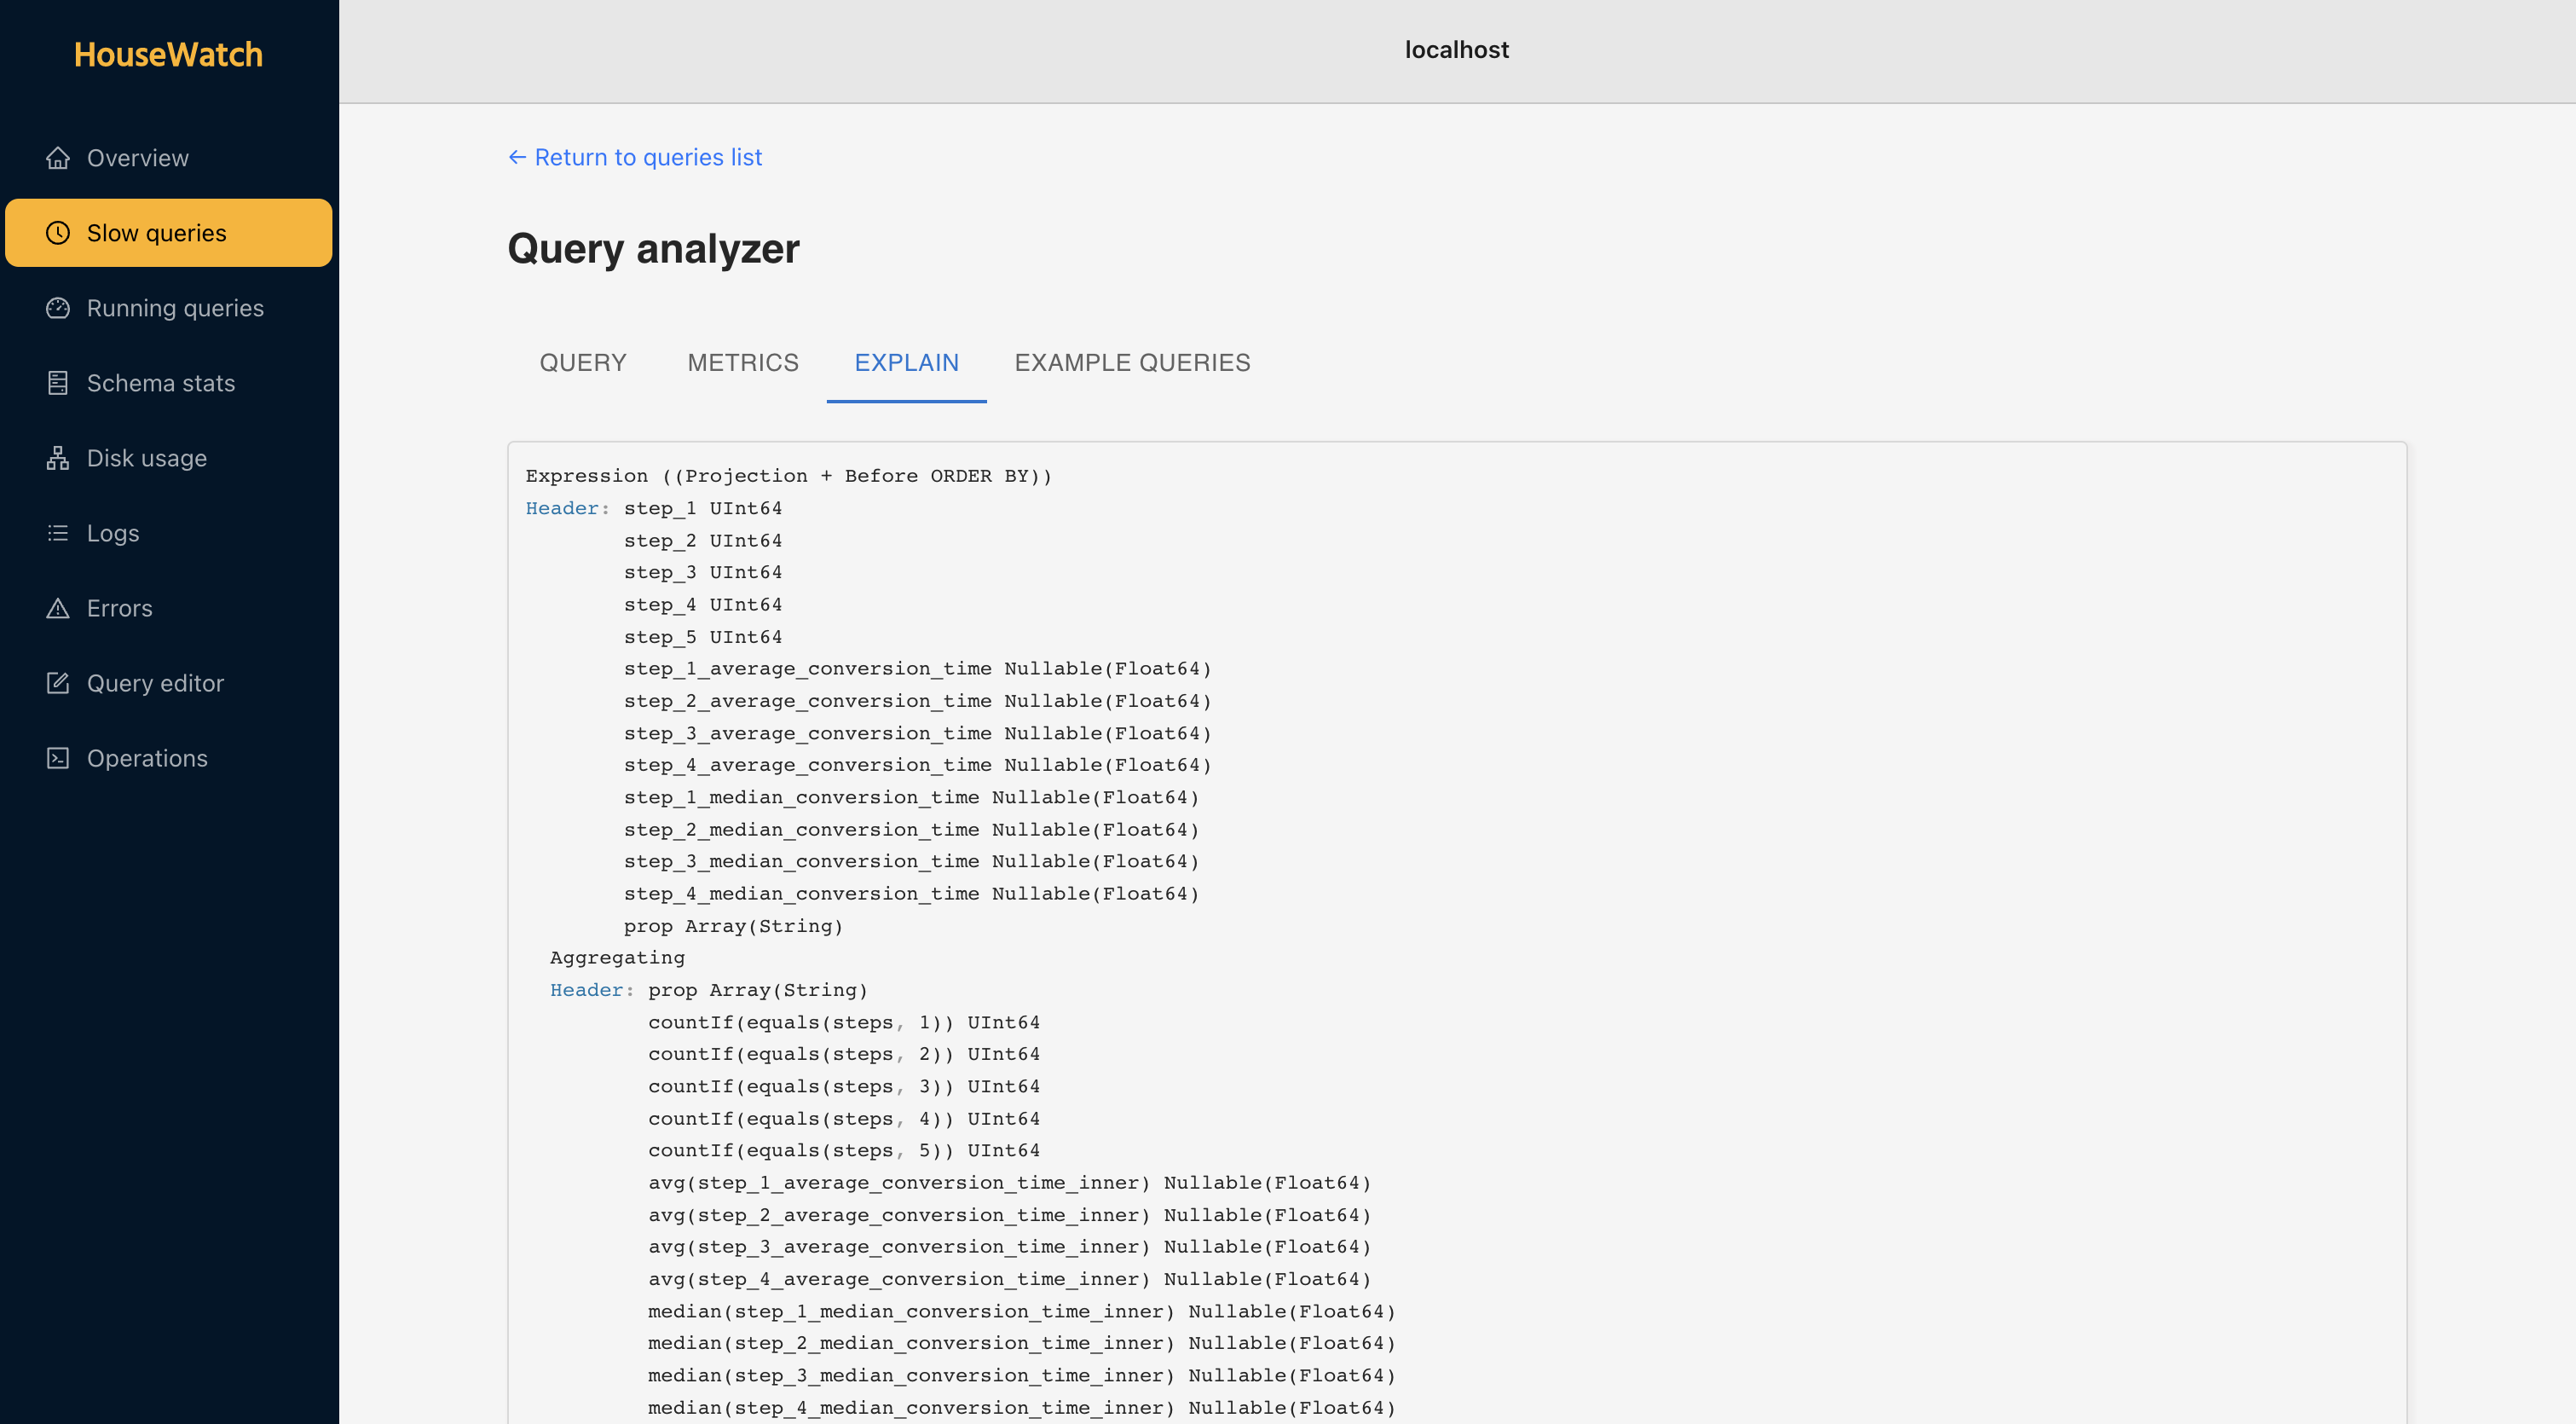Click the Overview home icon
The width and height of the screenshot is (2576, 1424).
(58, 158)
